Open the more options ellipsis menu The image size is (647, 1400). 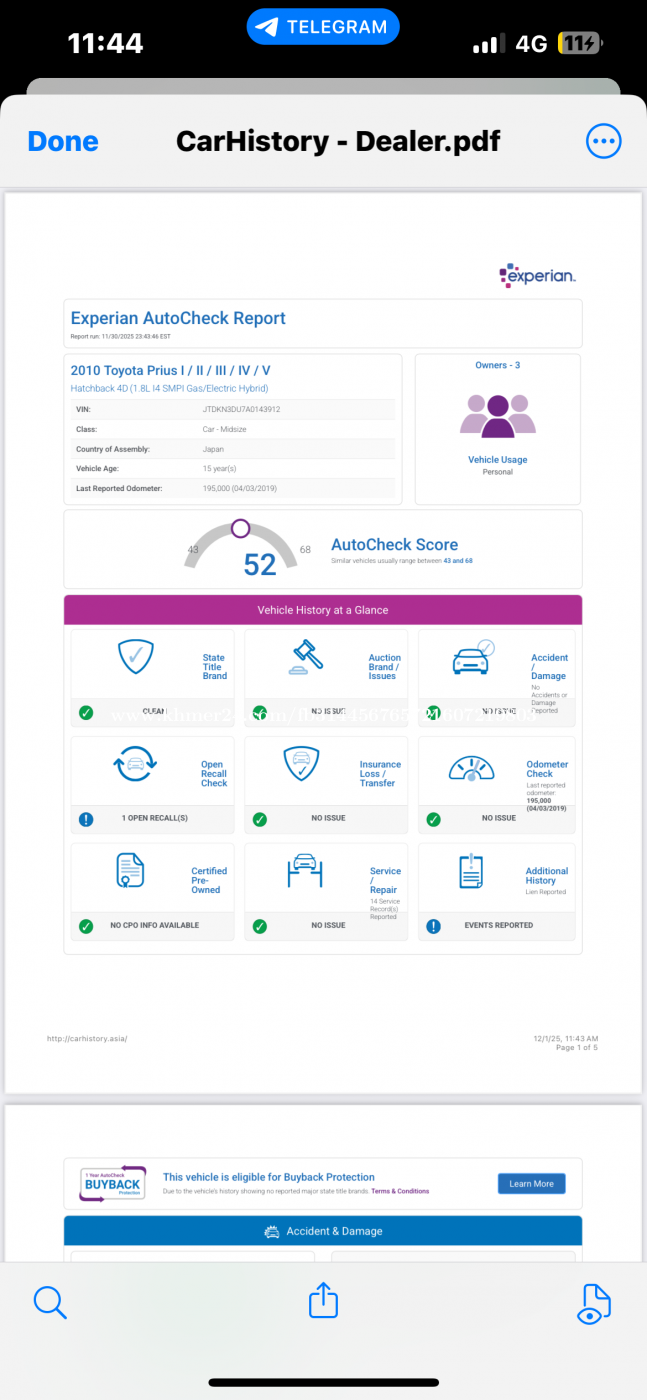click(x=603, y=141)
